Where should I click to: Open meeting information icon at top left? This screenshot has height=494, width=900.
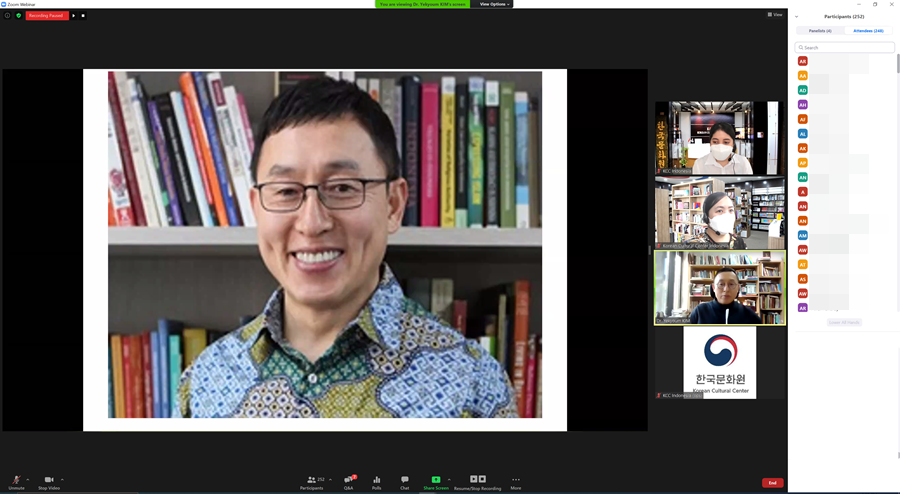coord(7,15)
